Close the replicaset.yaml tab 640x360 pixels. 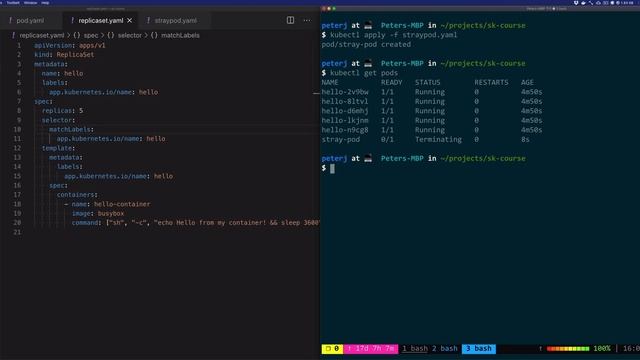130,20
